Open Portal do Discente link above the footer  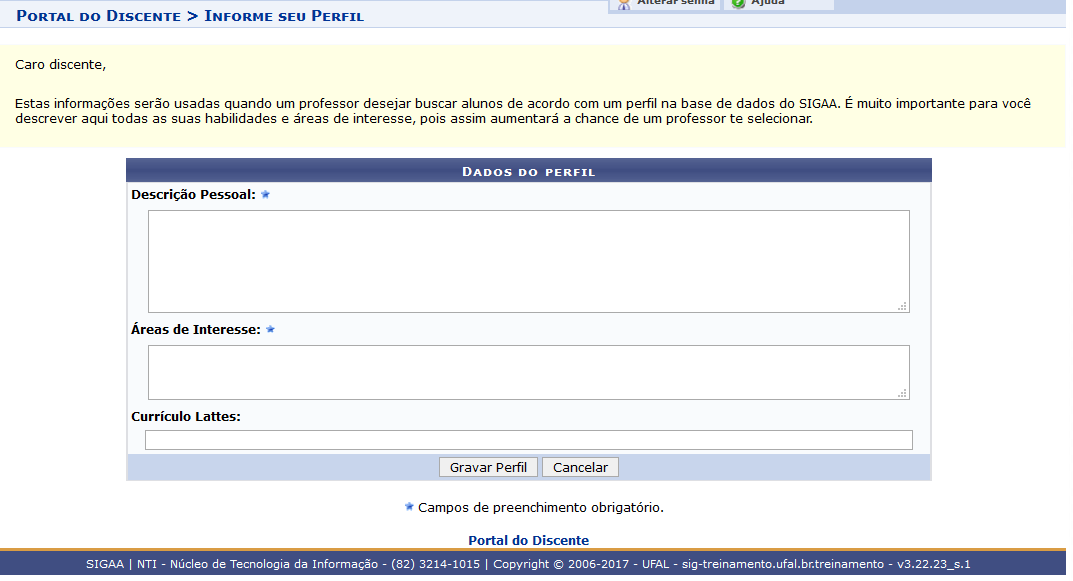(x=528, y=540)
